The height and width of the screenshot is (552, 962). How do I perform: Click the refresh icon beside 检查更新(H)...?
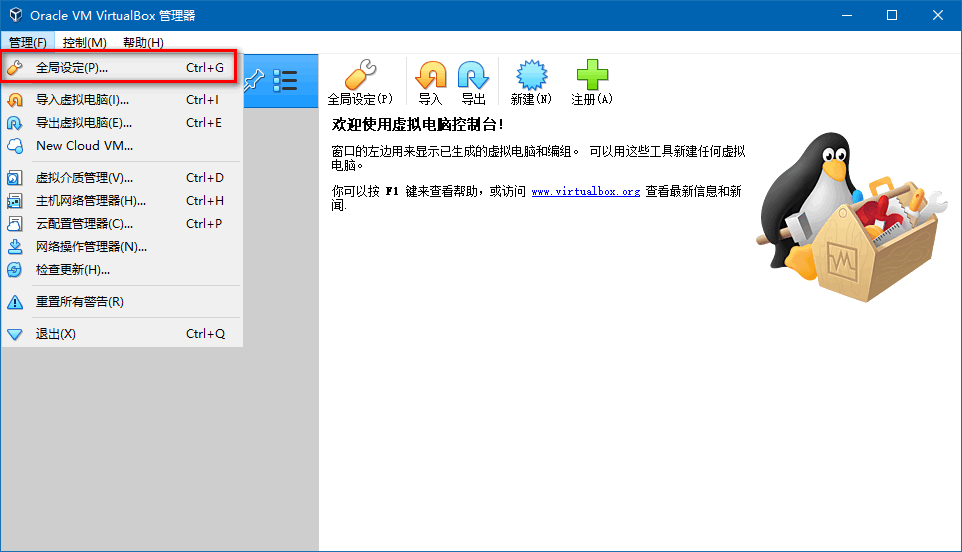[x=15, y=270]
